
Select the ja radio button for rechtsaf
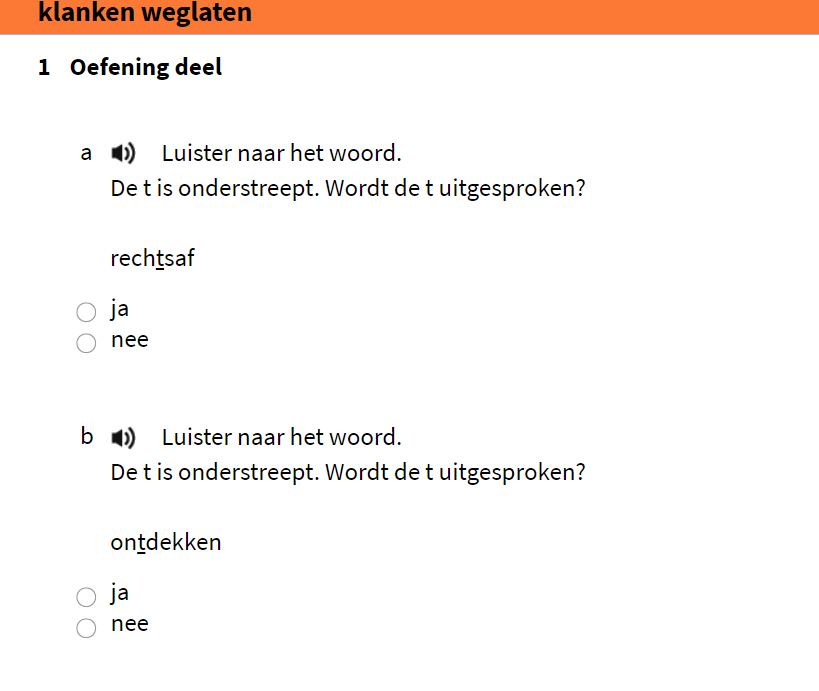pos(86,312)
